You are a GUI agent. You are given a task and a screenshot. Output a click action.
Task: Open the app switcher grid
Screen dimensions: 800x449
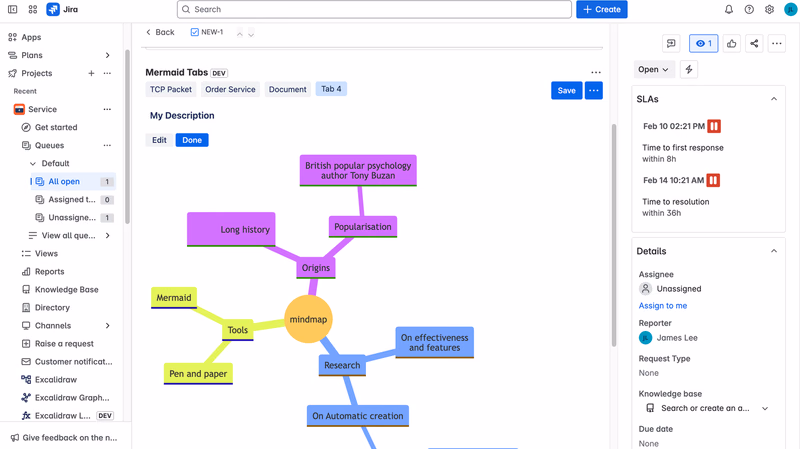(x=33, y=9)
